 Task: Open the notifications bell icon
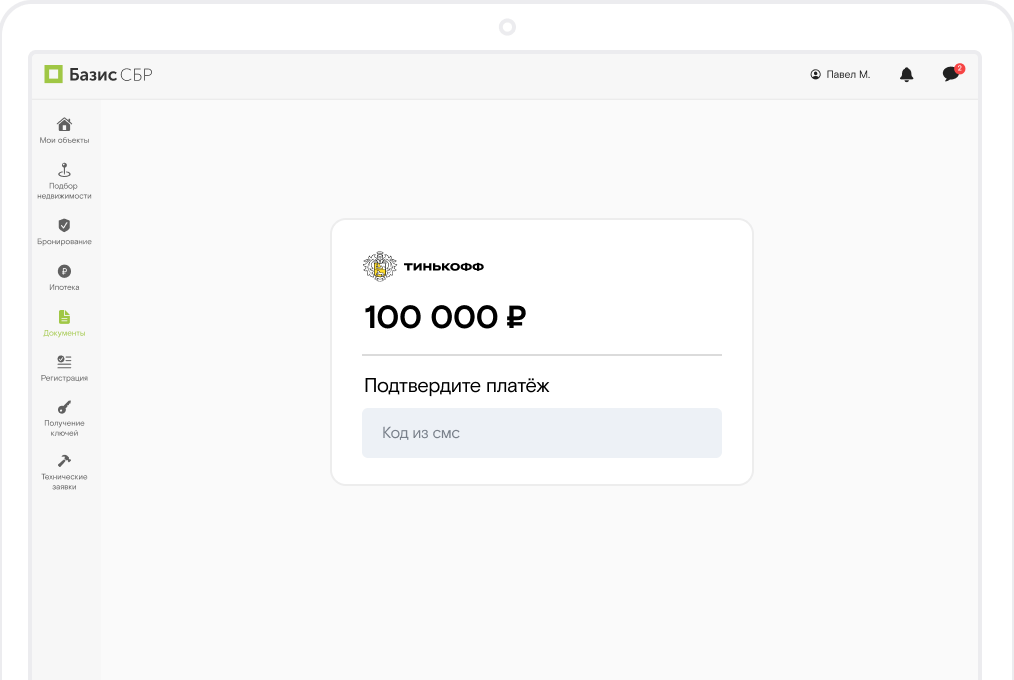907,75
